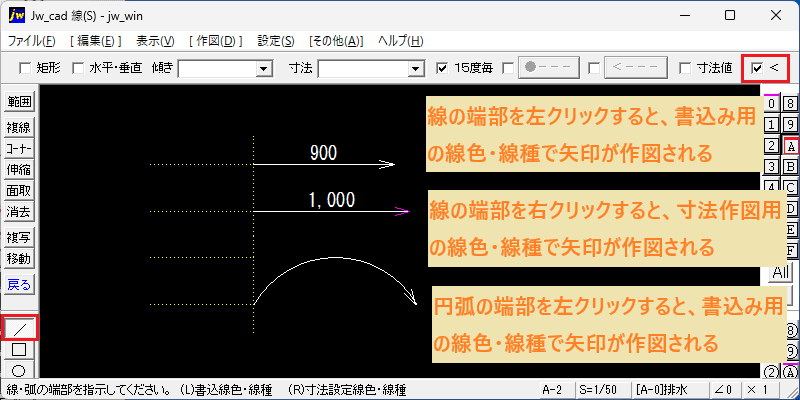Viewport: 800px width, 400px height.
Task: Select circled layer group A
Action: coord(790,371)
